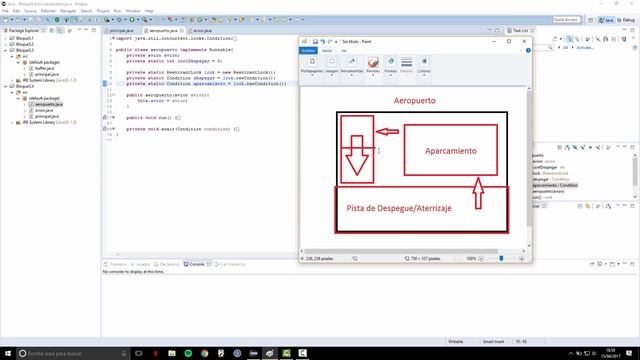The image size is (640, 360).
Task: Select principal.java under Bloque5.4
Action: tap(47, 116)
